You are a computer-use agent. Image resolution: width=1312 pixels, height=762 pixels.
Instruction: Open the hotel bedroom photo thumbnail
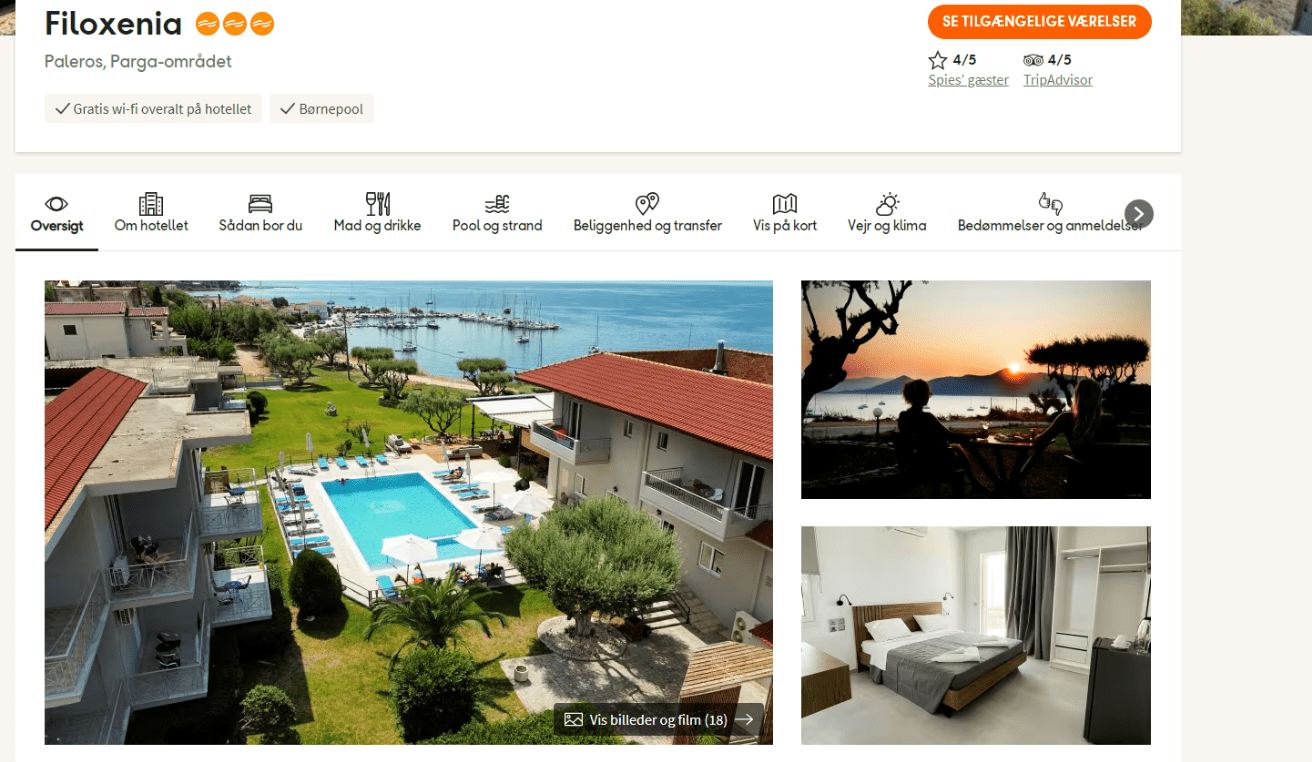pyautogui.click(x=975, y=635)
